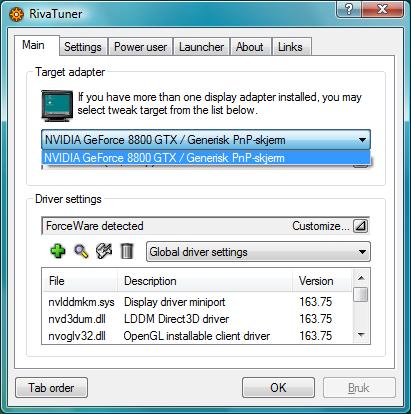The image size is (411, 414).
Task: Click the Customize triangle button
Action: 360,226
